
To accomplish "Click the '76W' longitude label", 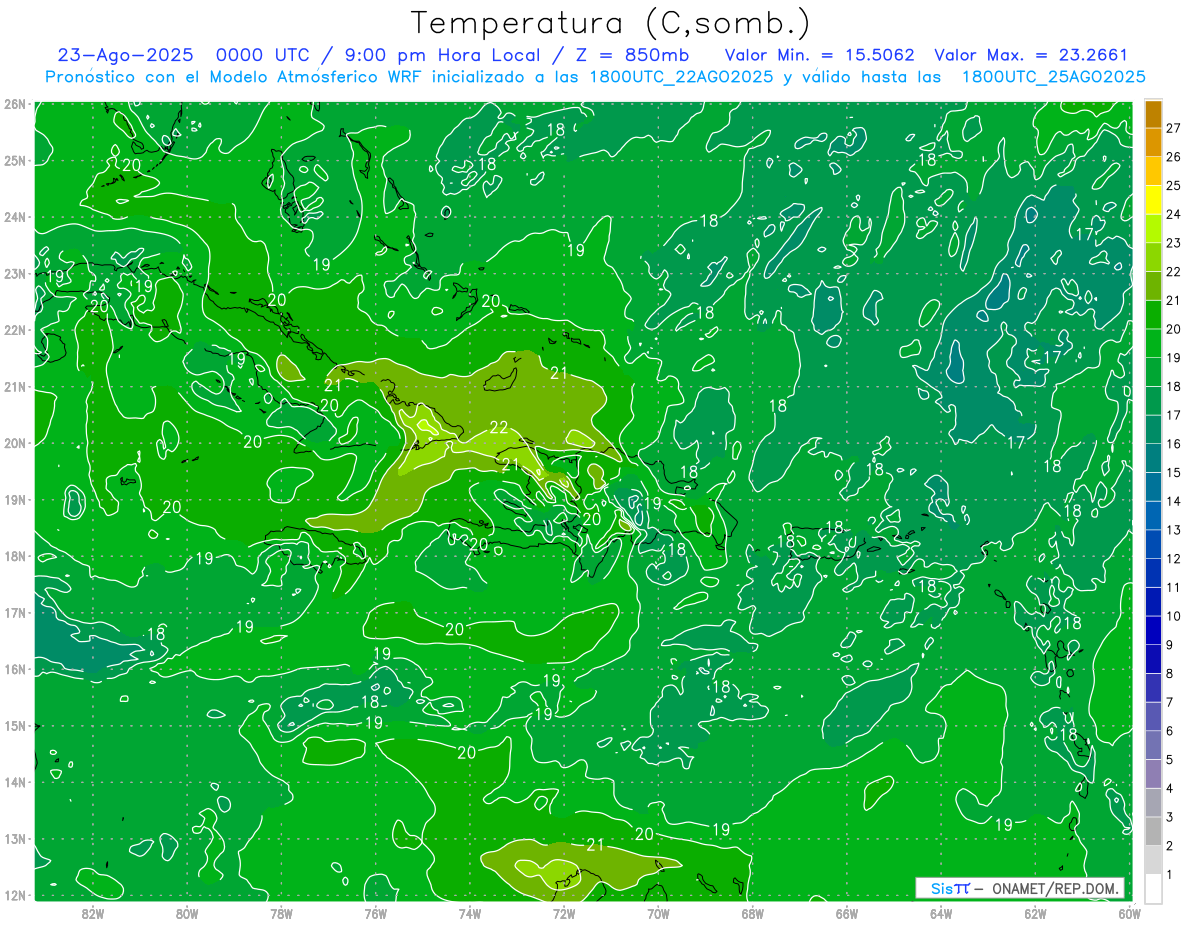I will [x=375, y=913].
